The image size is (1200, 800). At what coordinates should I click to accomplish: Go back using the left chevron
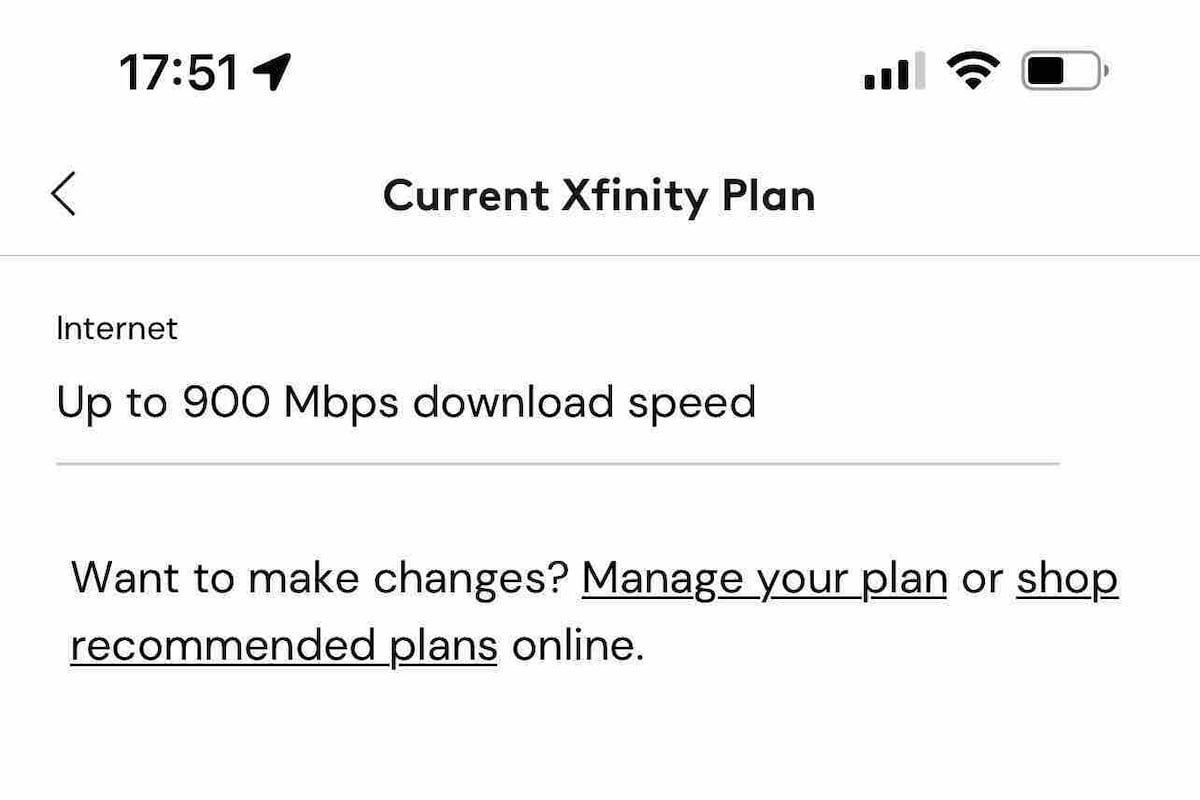click(x=63, y=194)
